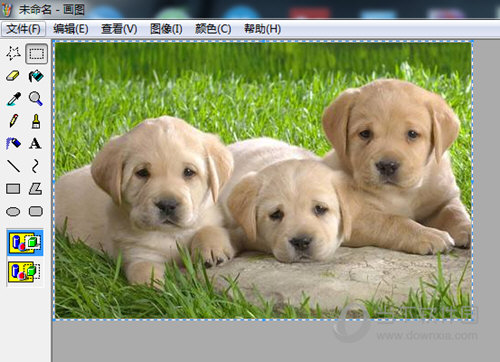
Task: Choose the straight Line tool
Action: pos(13,166)
